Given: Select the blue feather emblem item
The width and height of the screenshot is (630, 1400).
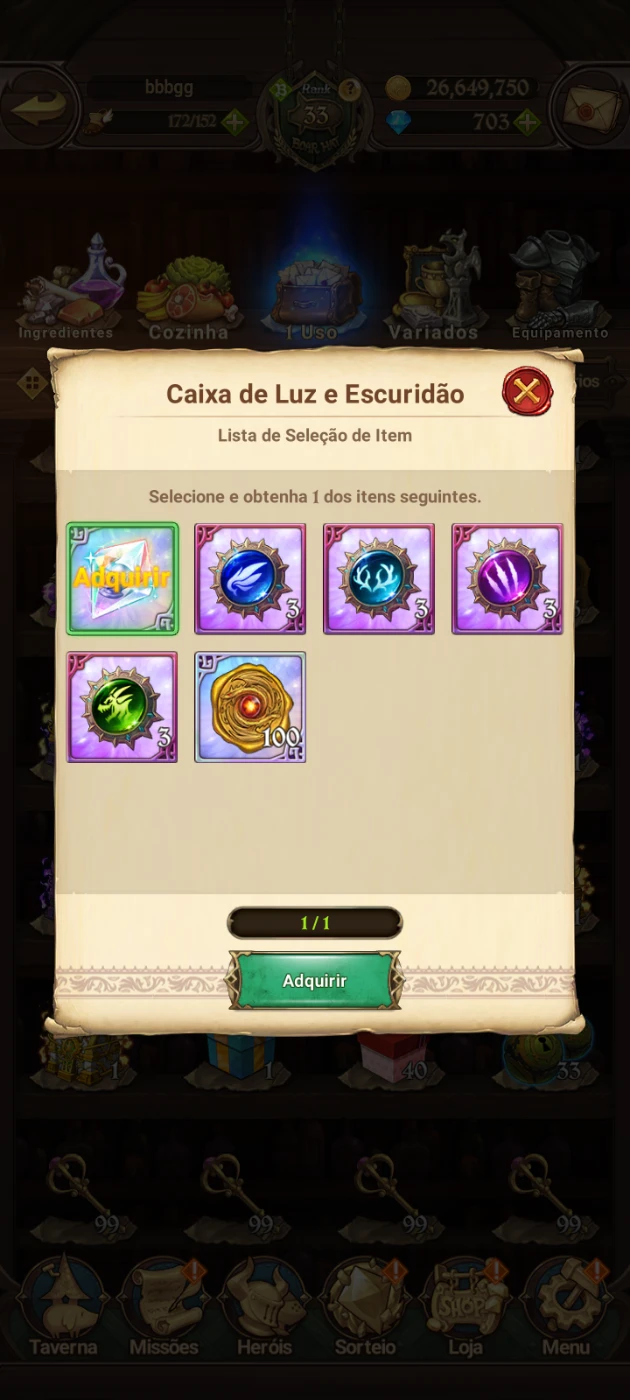Looking at the screenshot, I should (250, 579).
